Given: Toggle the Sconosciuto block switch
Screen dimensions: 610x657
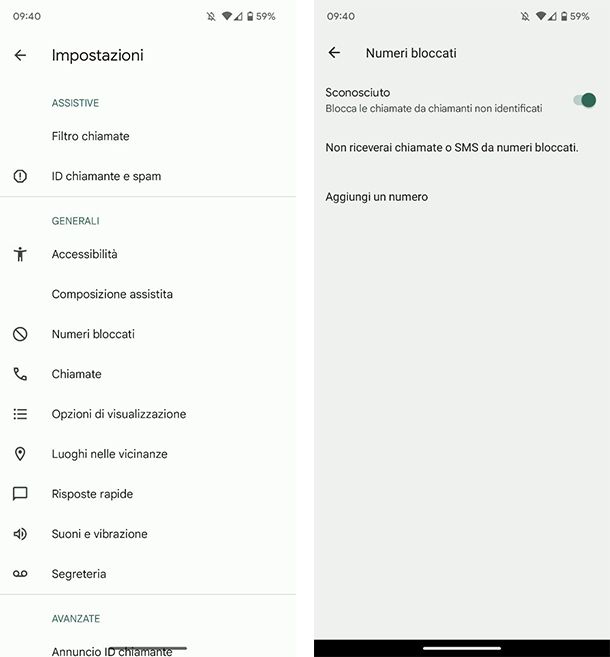Looking at the screenshot, I should pyautogui.click(x=584, y=100).
